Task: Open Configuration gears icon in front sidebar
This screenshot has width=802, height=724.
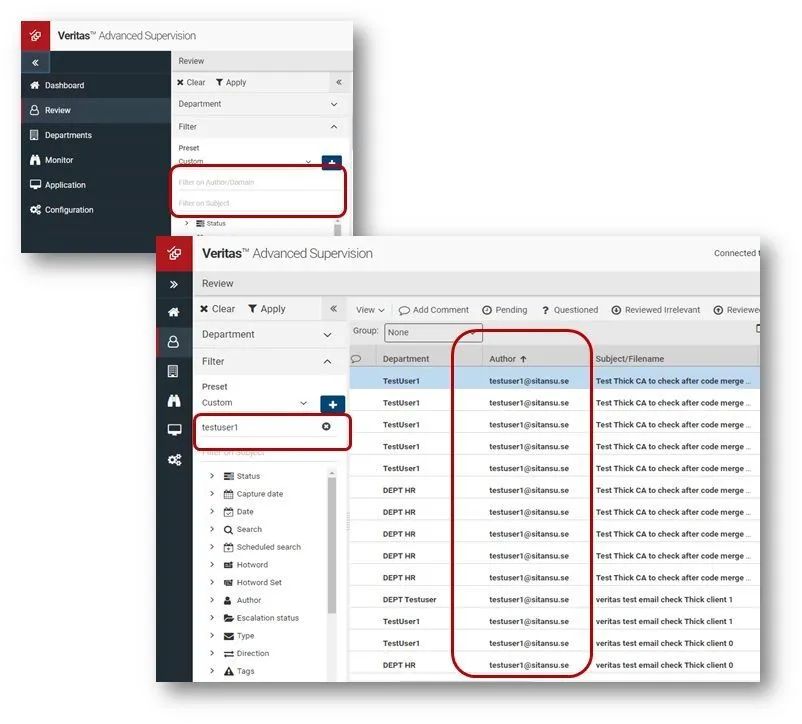Action: [174, 460]
